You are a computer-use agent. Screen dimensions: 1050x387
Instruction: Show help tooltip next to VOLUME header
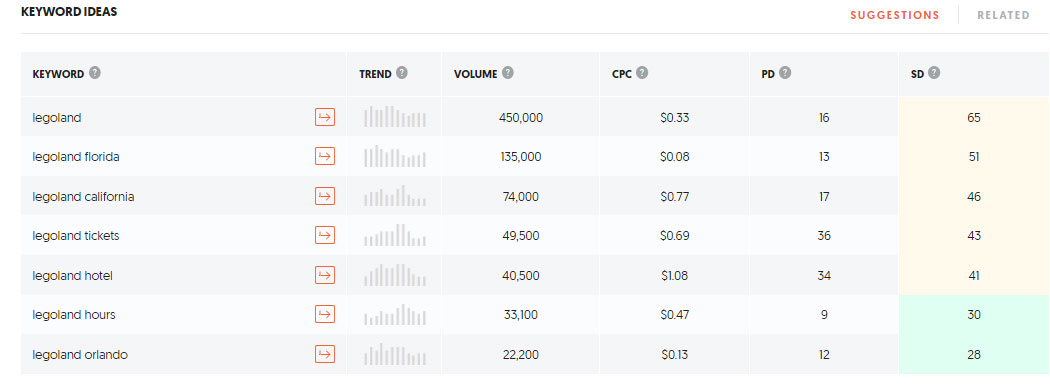508,73
